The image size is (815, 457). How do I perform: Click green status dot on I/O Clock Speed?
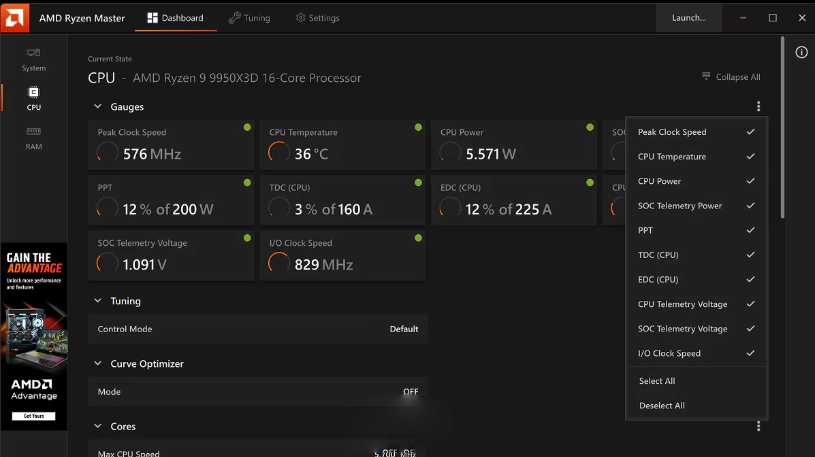[418, 238]
